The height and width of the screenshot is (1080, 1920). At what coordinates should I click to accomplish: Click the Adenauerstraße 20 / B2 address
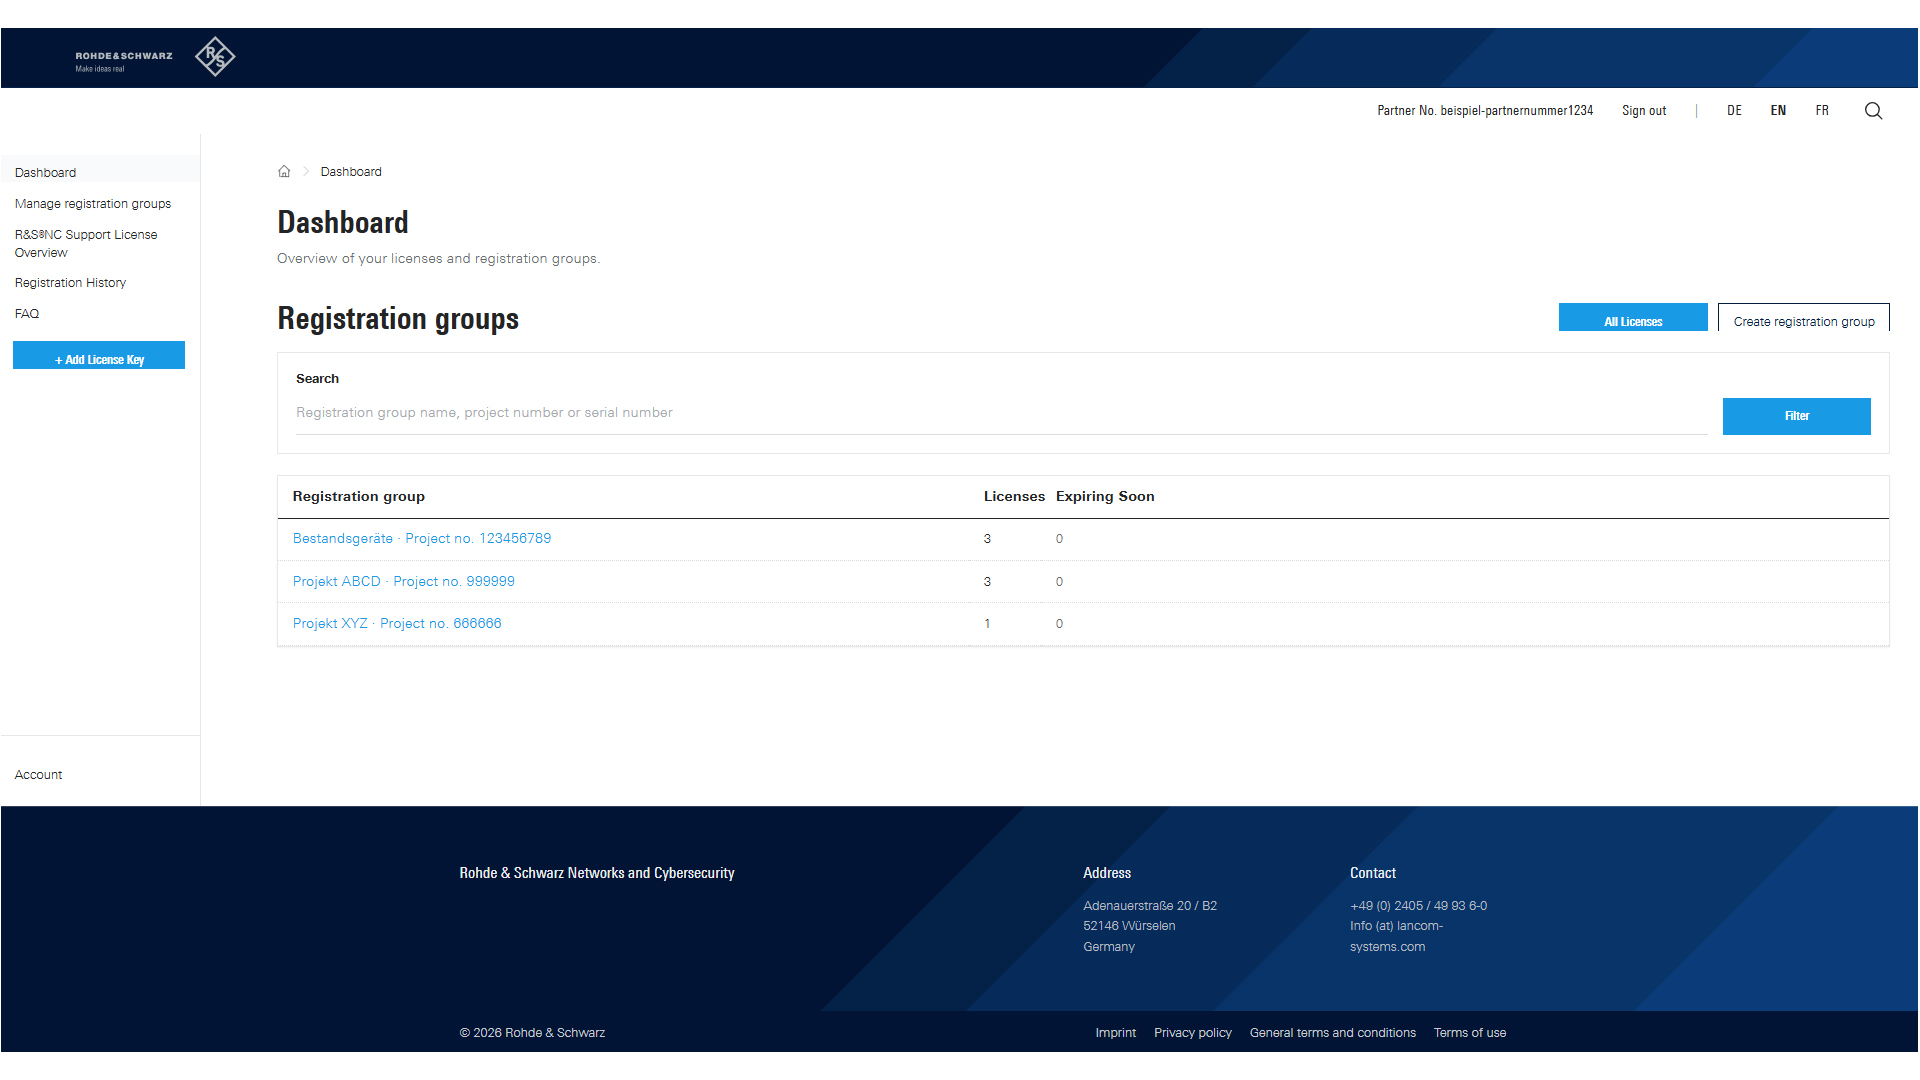(x=1150, y=906)
